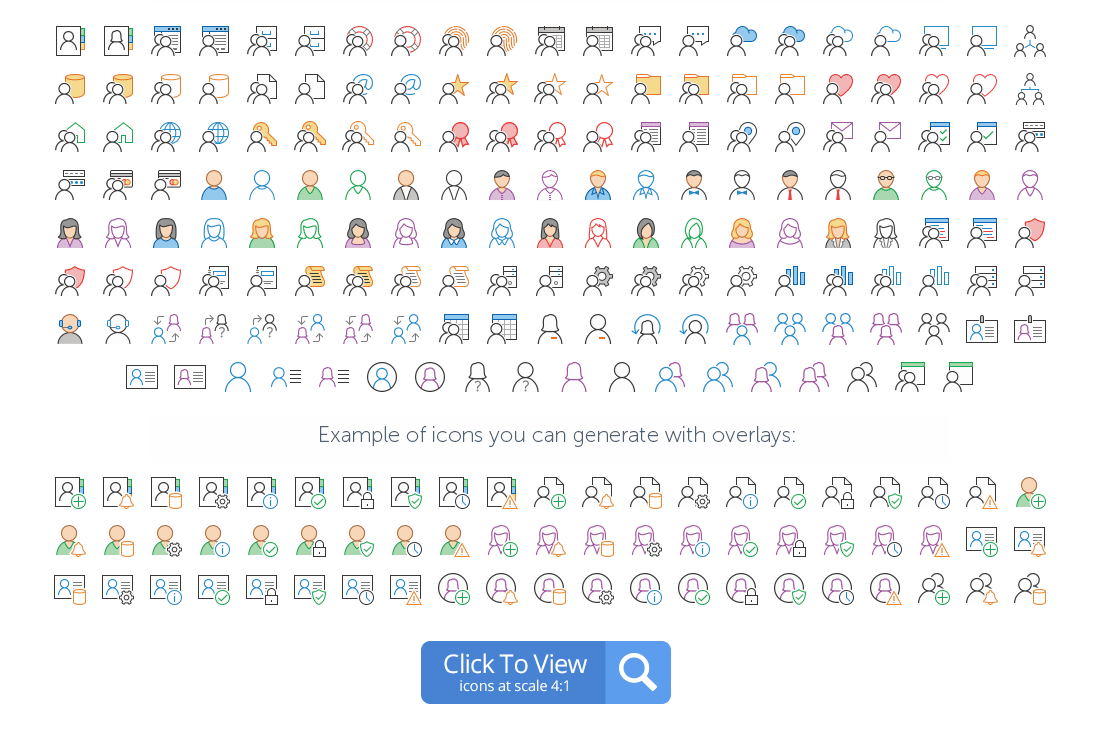Choose the colored man with blue bow tie
The image size is (1100, 733).
[694, 185]
